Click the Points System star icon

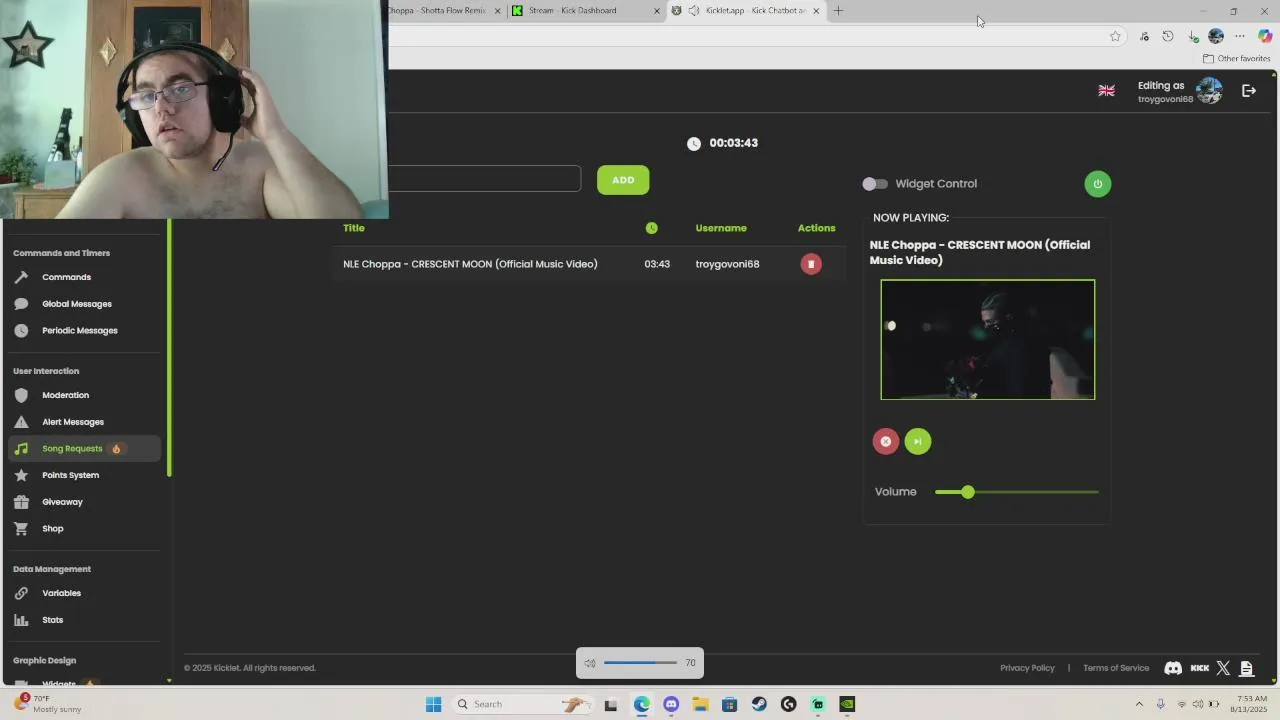[21, 475]
